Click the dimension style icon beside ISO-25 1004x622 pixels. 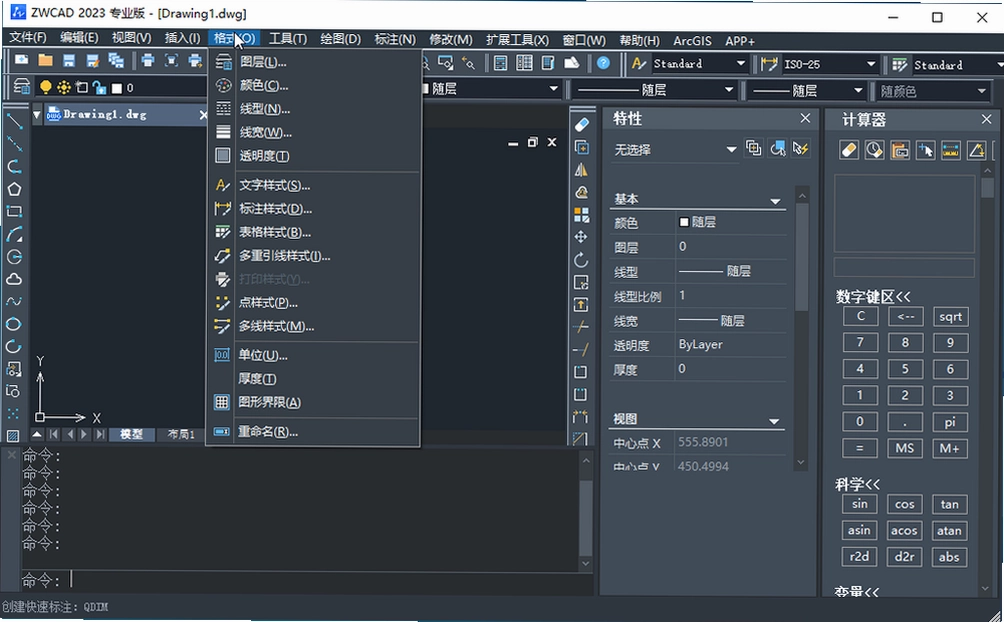click(769, 64)
